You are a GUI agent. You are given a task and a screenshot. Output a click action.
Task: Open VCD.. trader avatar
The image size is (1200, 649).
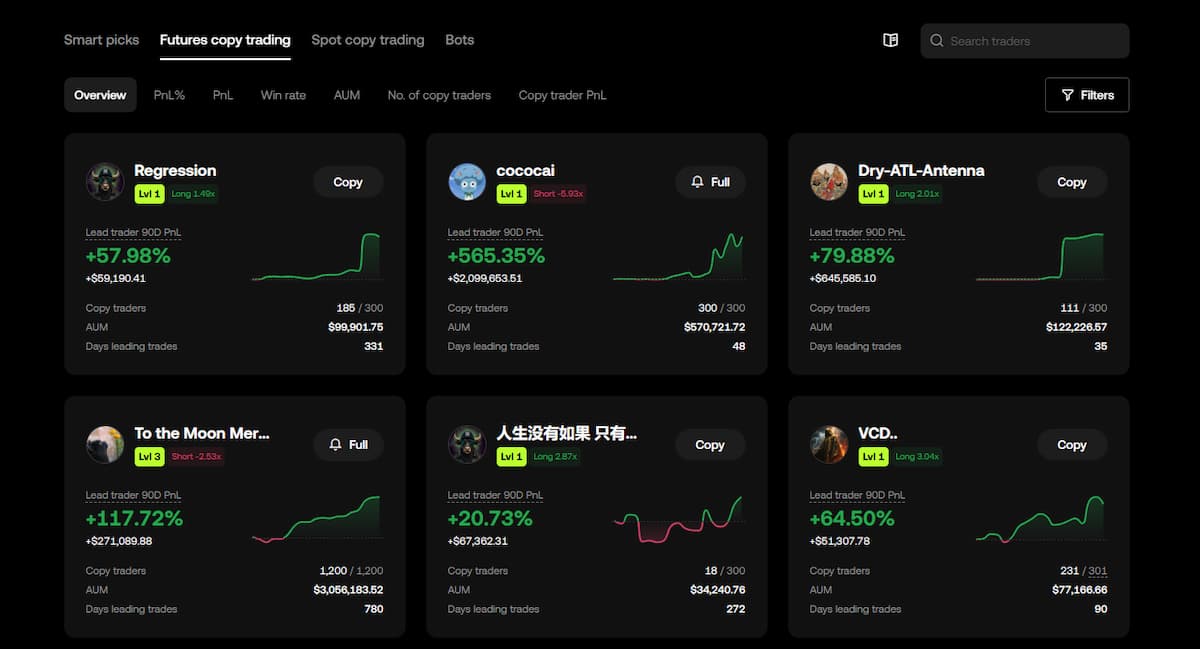829,444
